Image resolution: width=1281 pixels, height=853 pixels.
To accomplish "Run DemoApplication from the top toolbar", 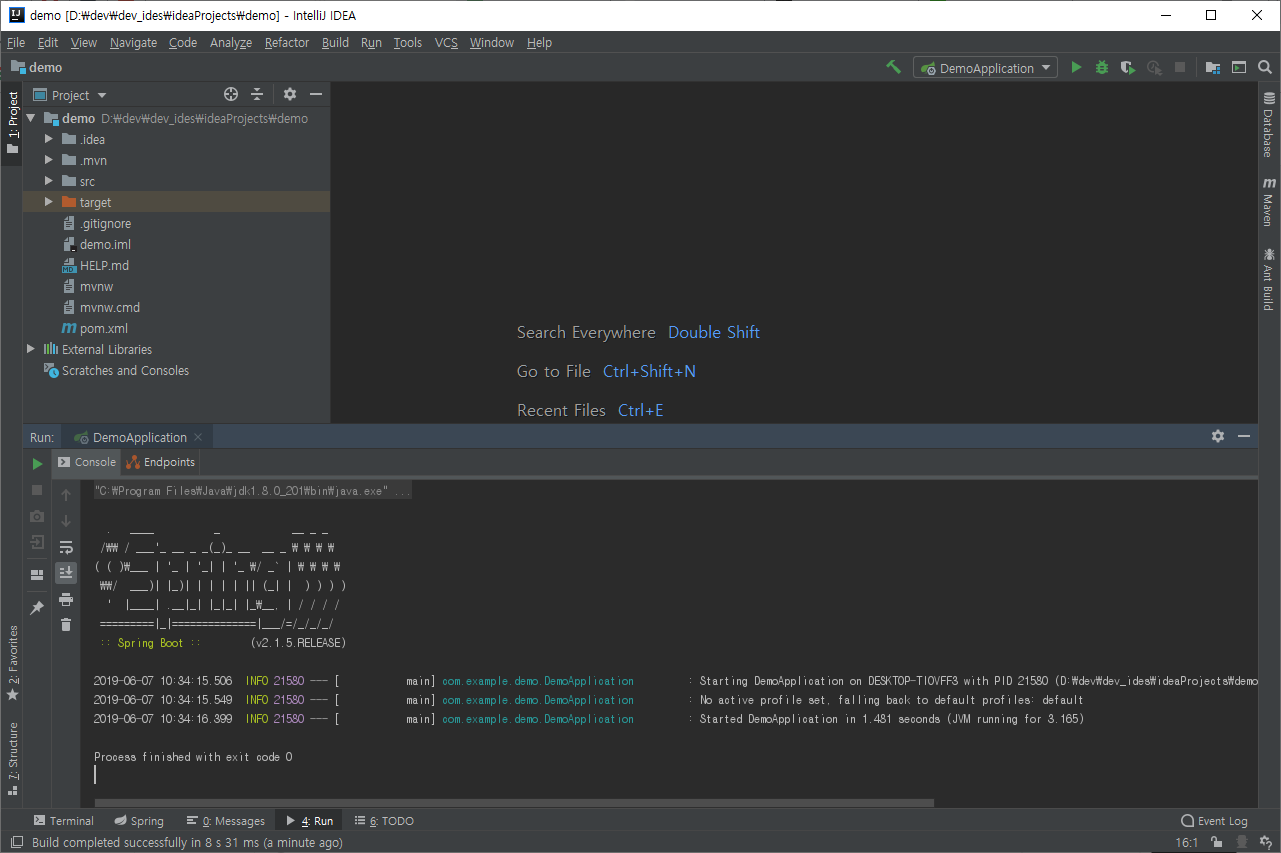I will pos(1076,67).
